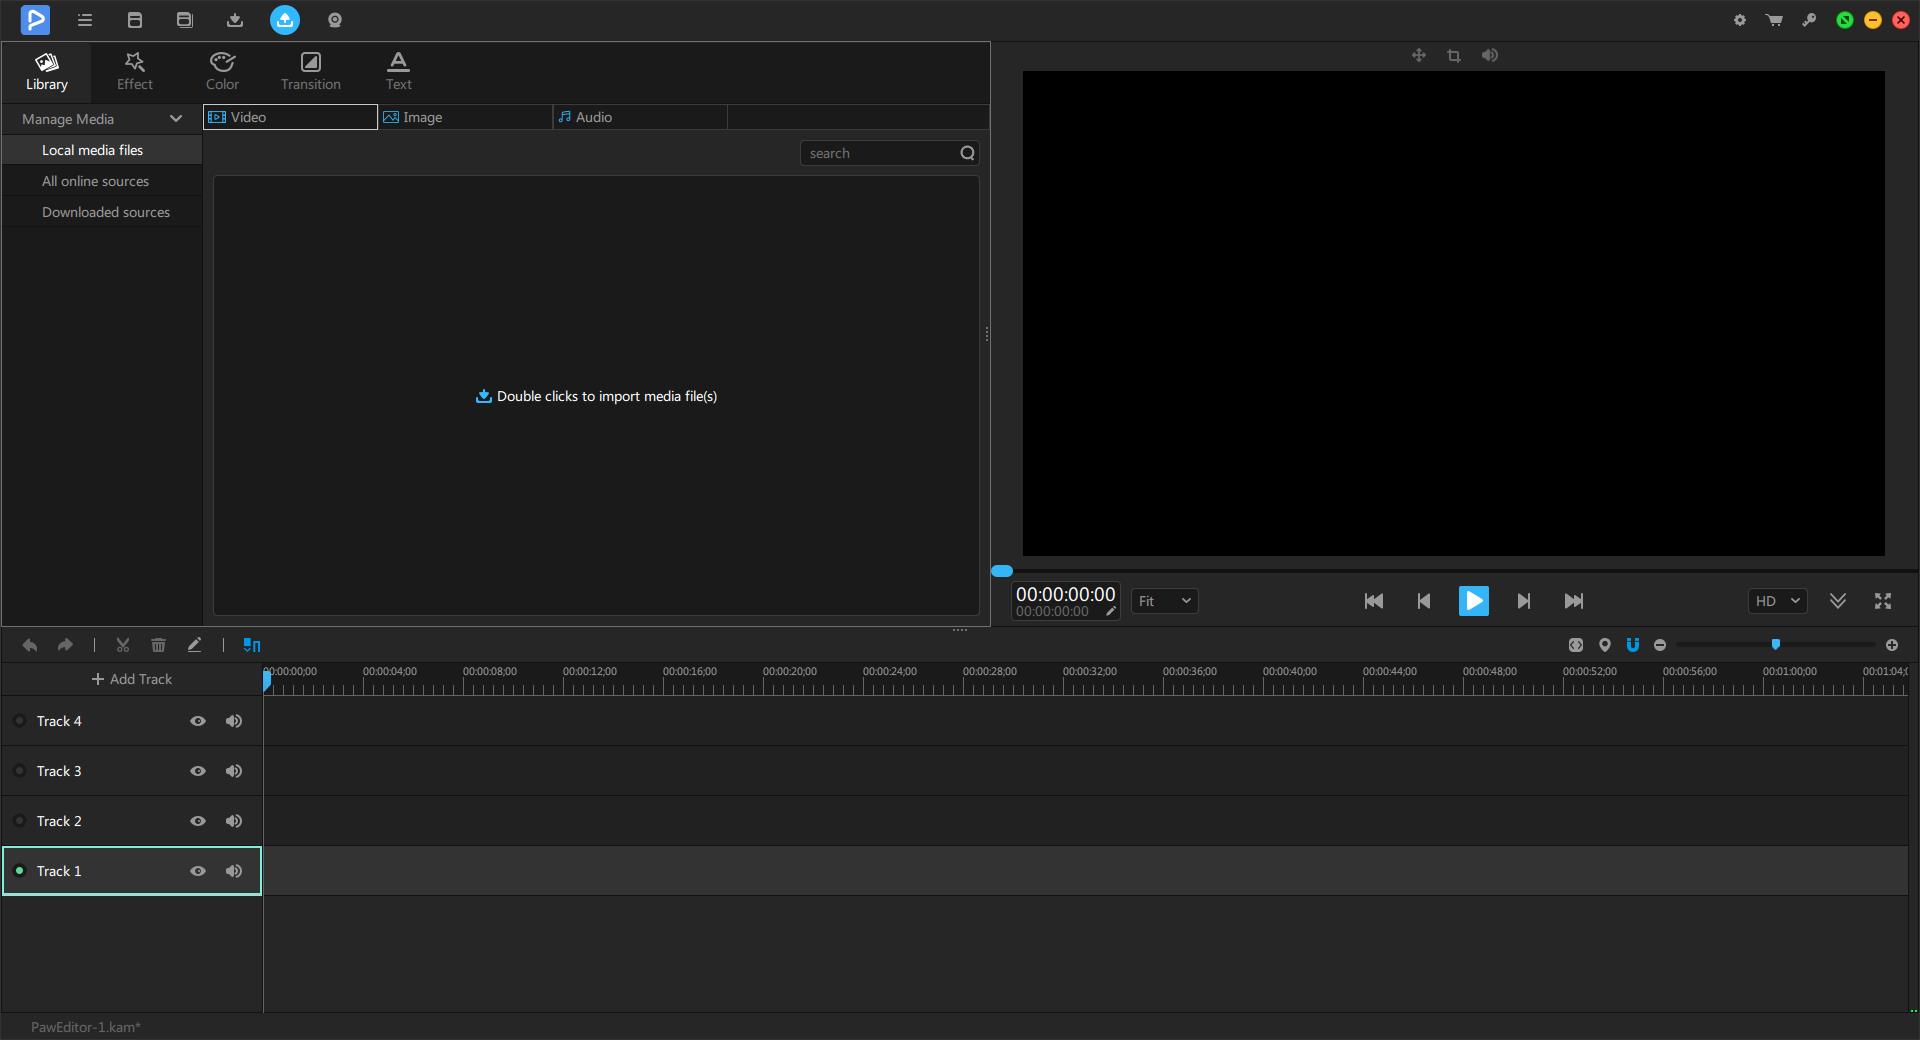This screenshot has height=1040, width=1920.
Task: Click the Add Track button
Action: [132, 679]
